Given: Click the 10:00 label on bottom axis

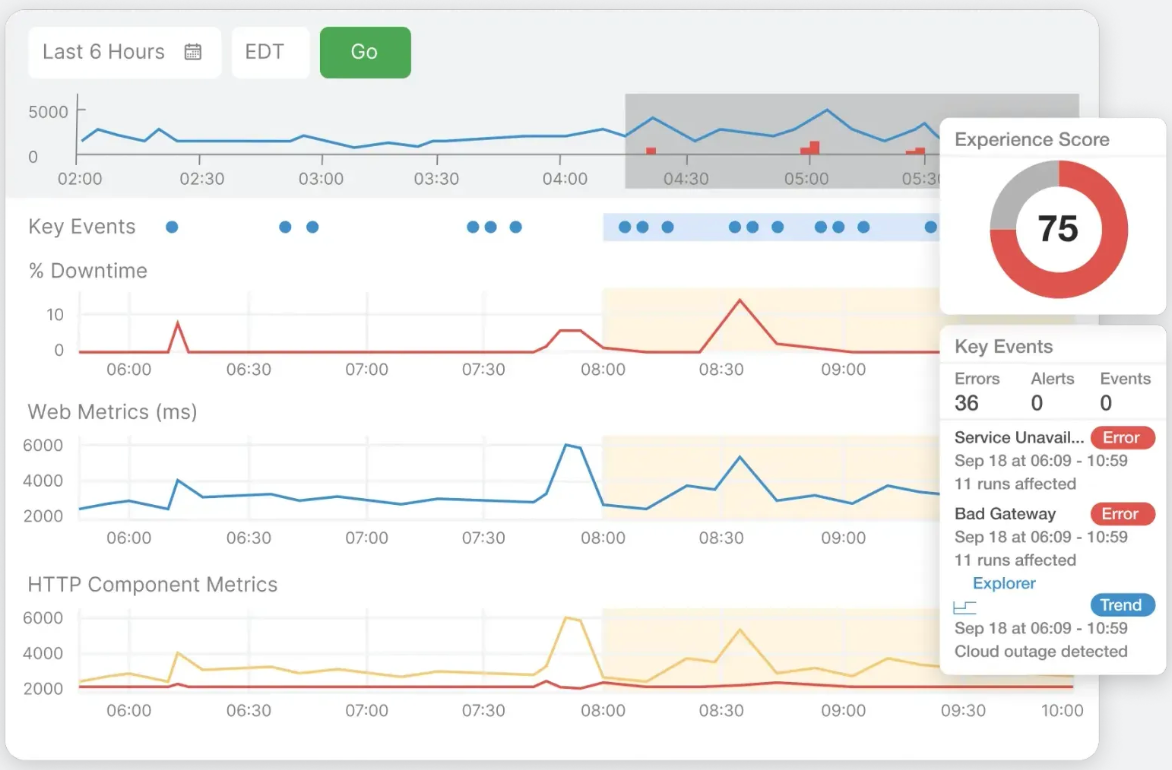Looking at the screenshot, I should pos(1062,710).
